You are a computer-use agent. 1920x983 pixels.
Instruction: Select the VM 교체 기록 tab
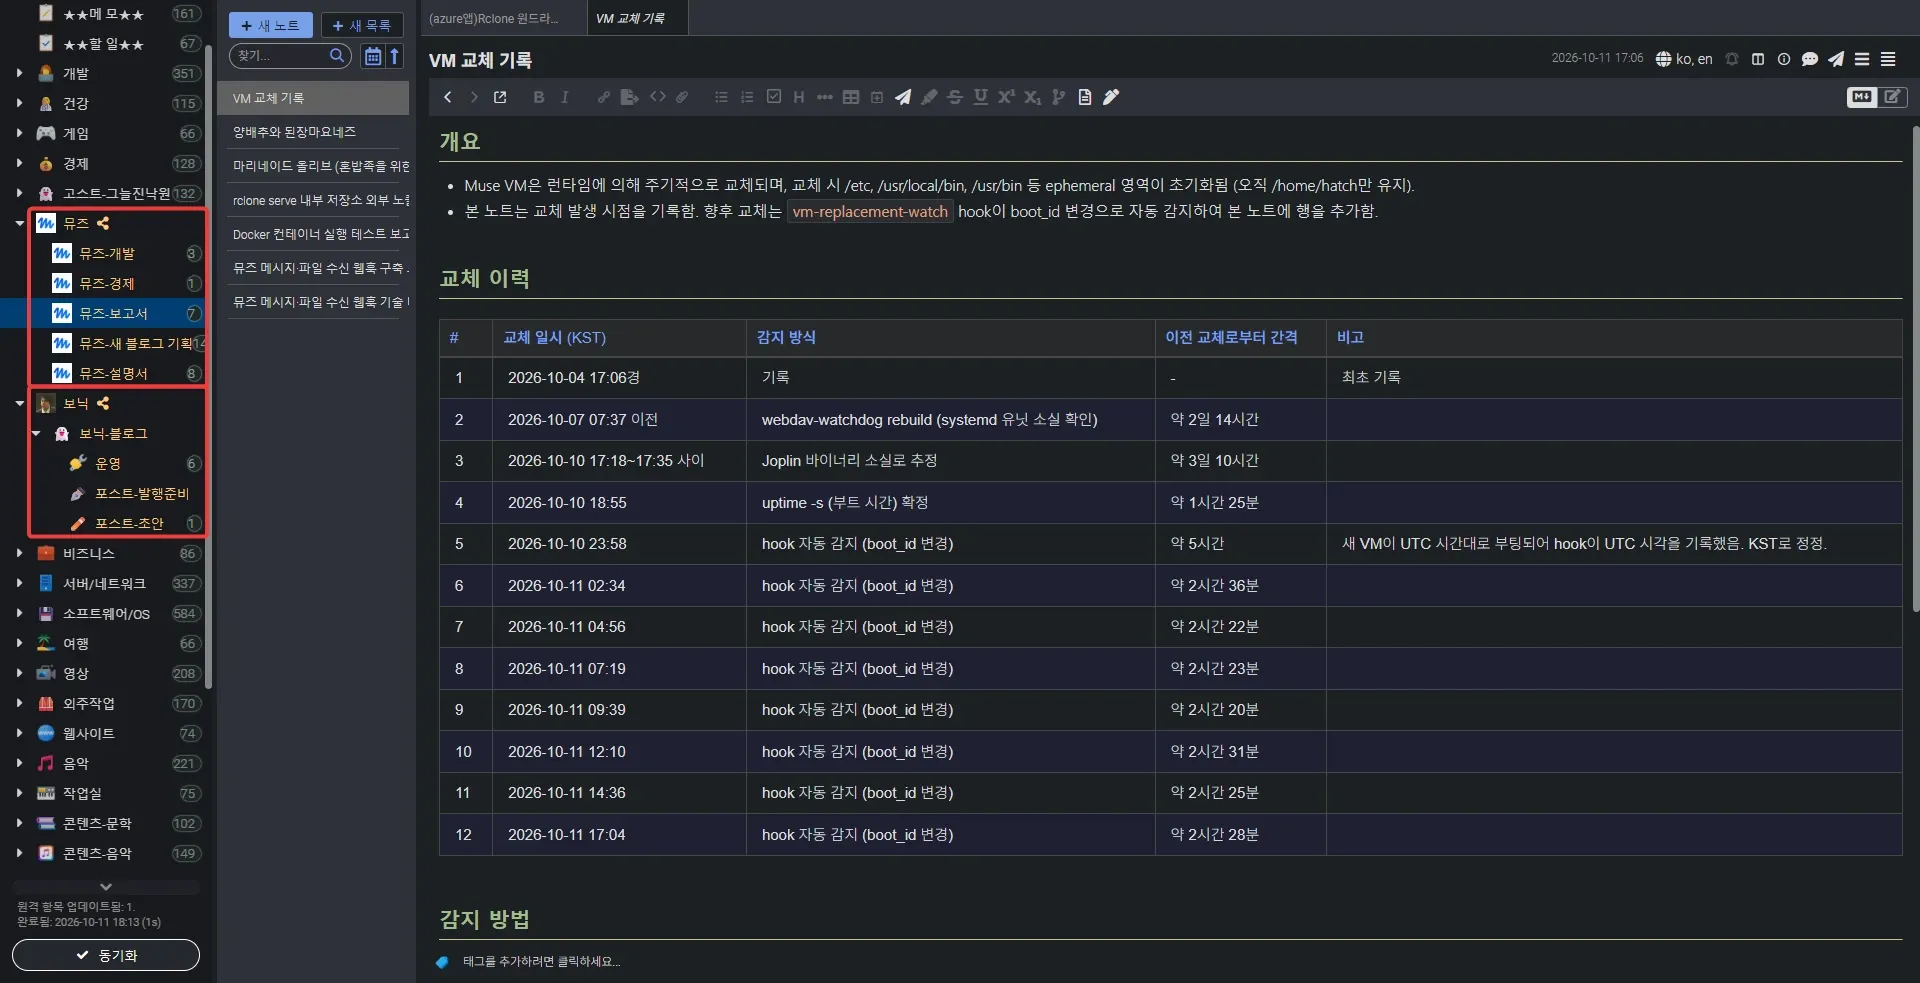[637, 18]
